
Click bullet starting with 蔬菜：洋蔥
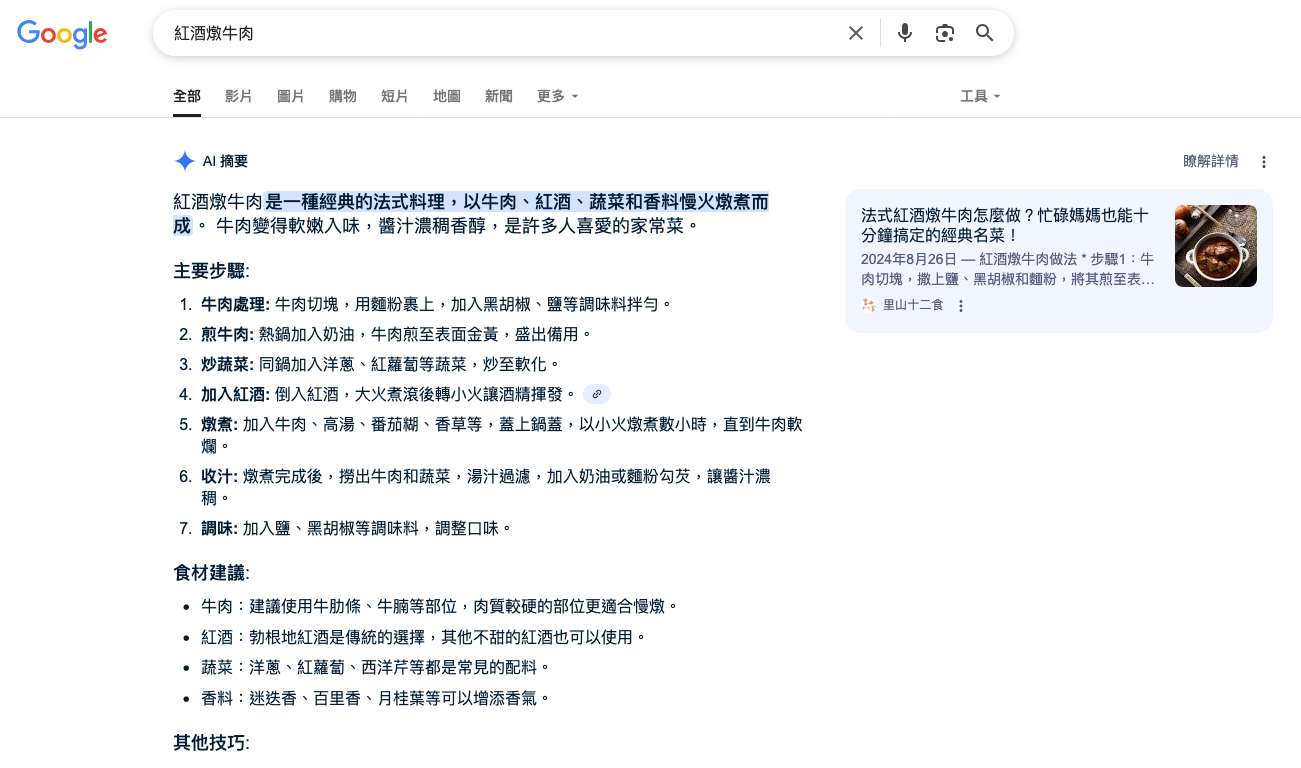(376, 667)
